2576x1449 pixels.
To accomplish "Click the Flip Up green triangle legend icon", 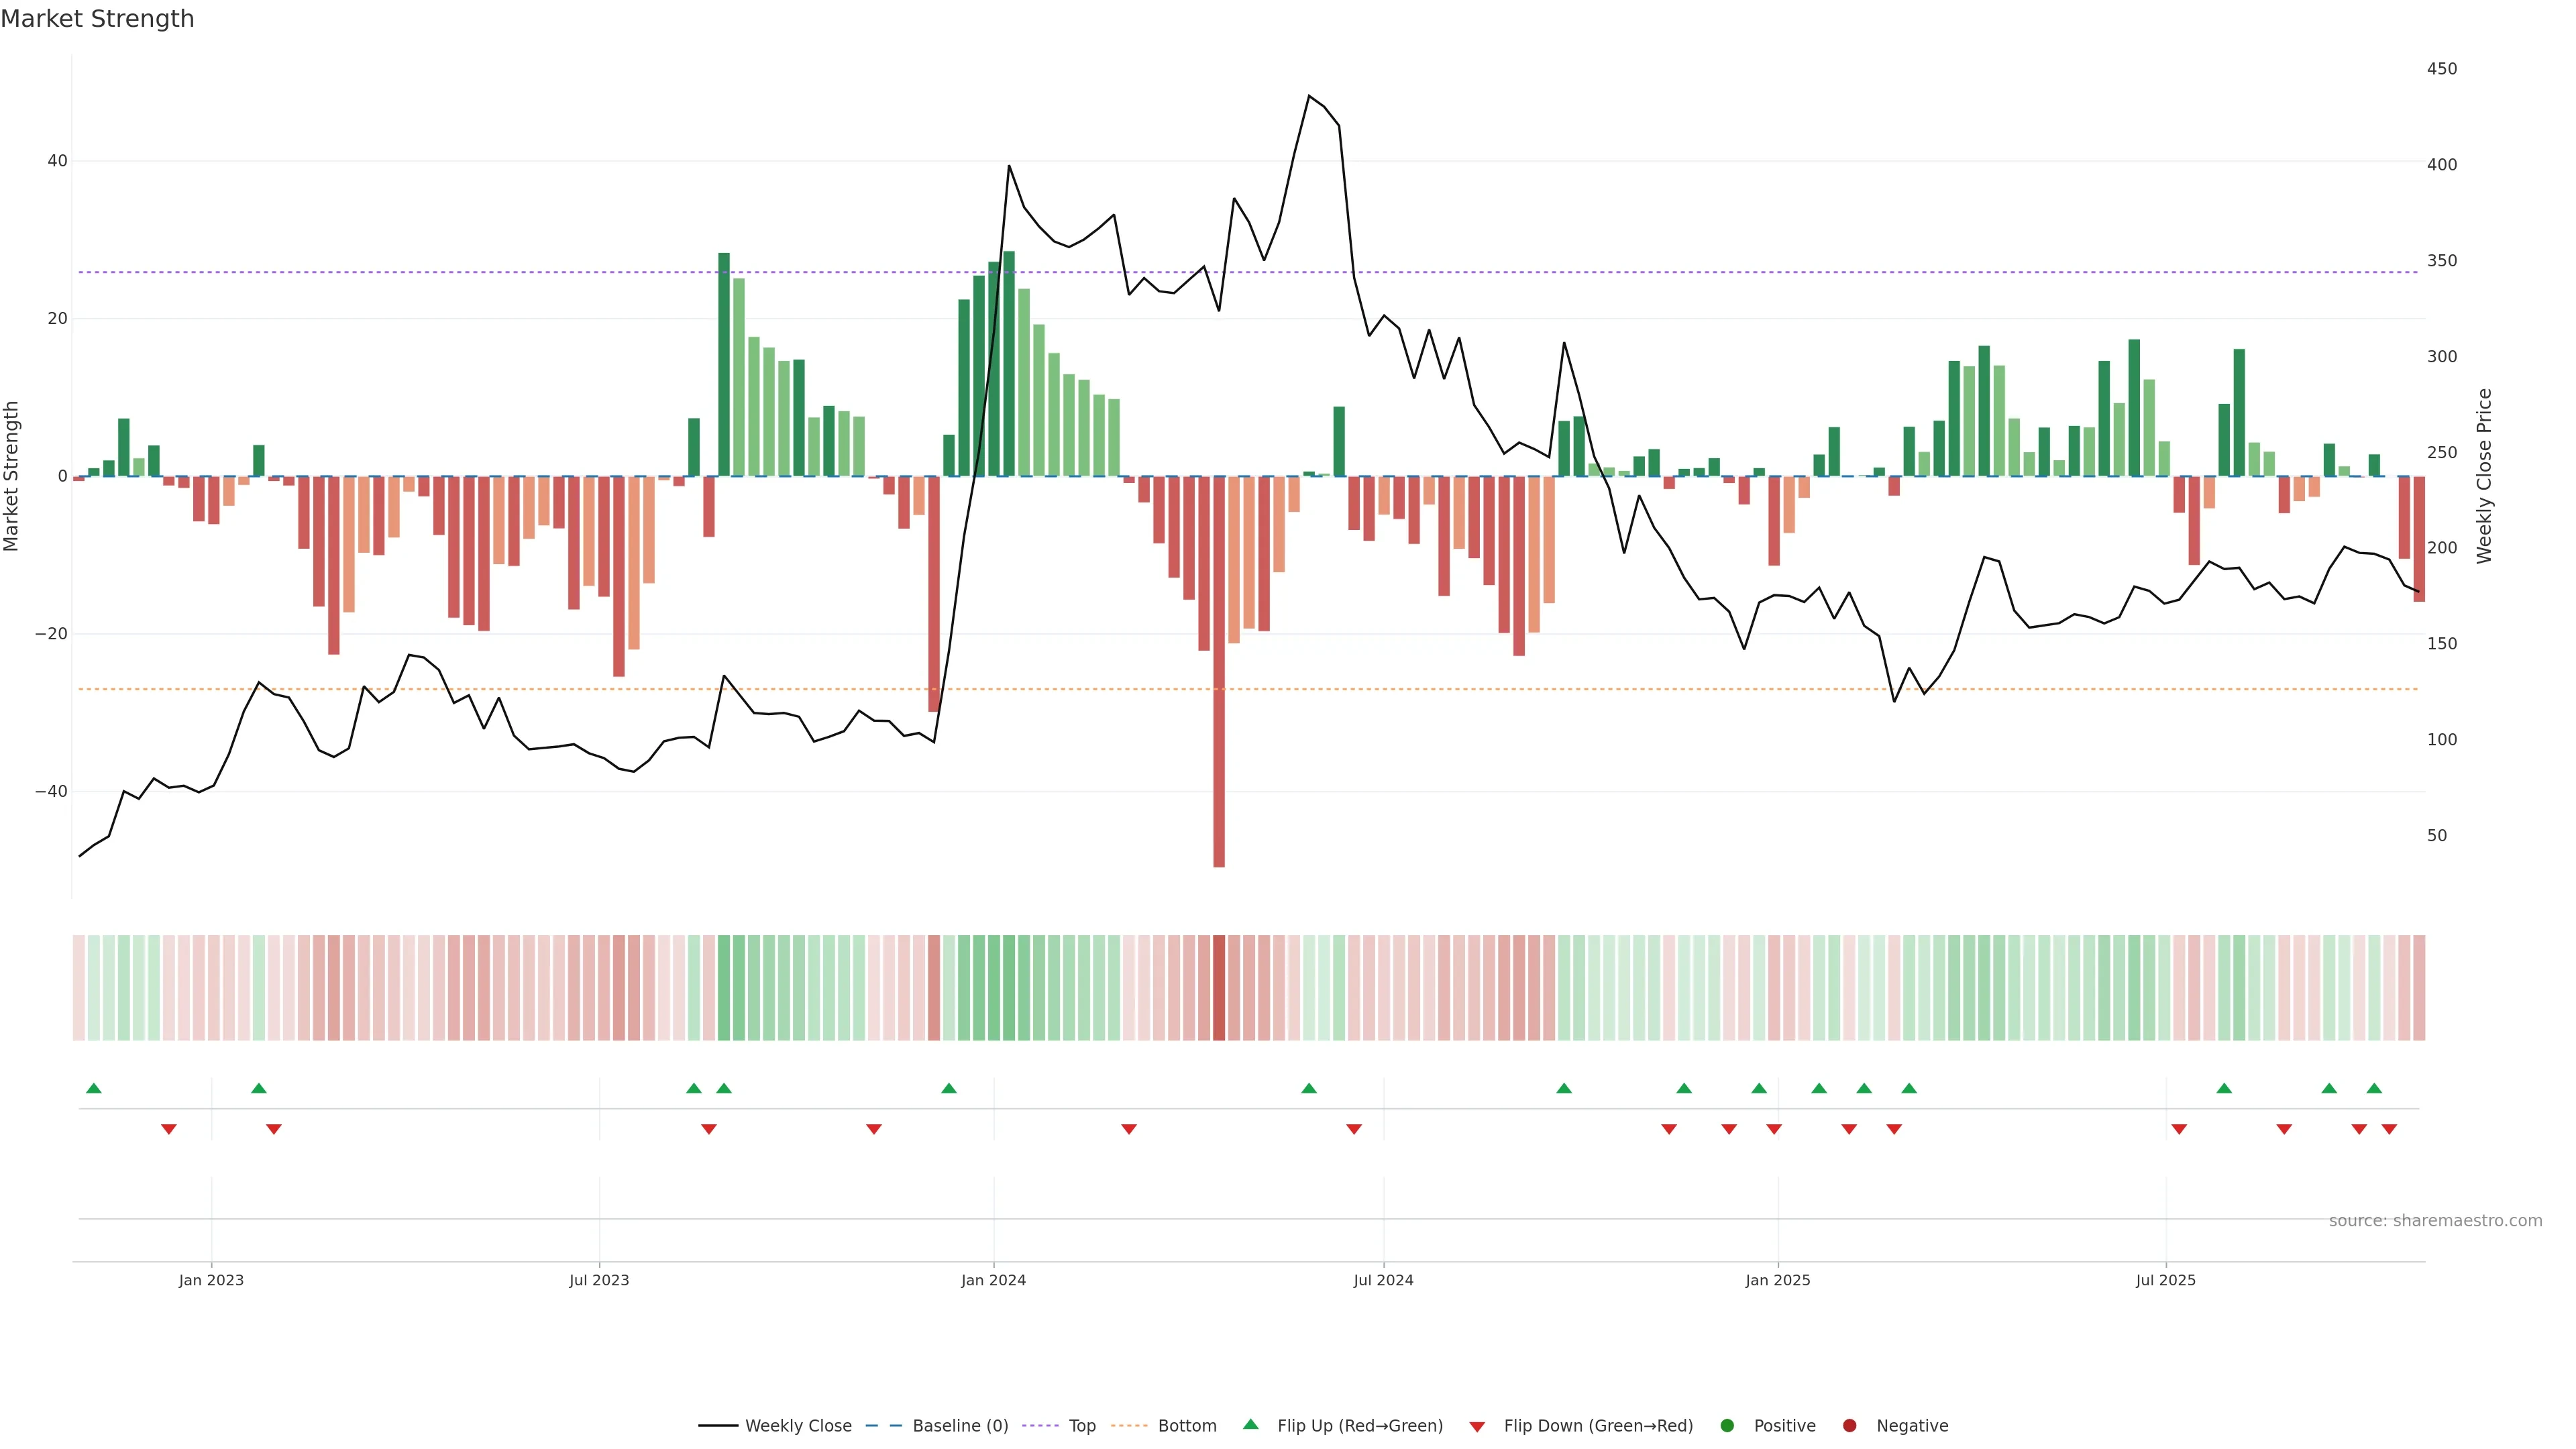I will [x=1250, y=1424].
